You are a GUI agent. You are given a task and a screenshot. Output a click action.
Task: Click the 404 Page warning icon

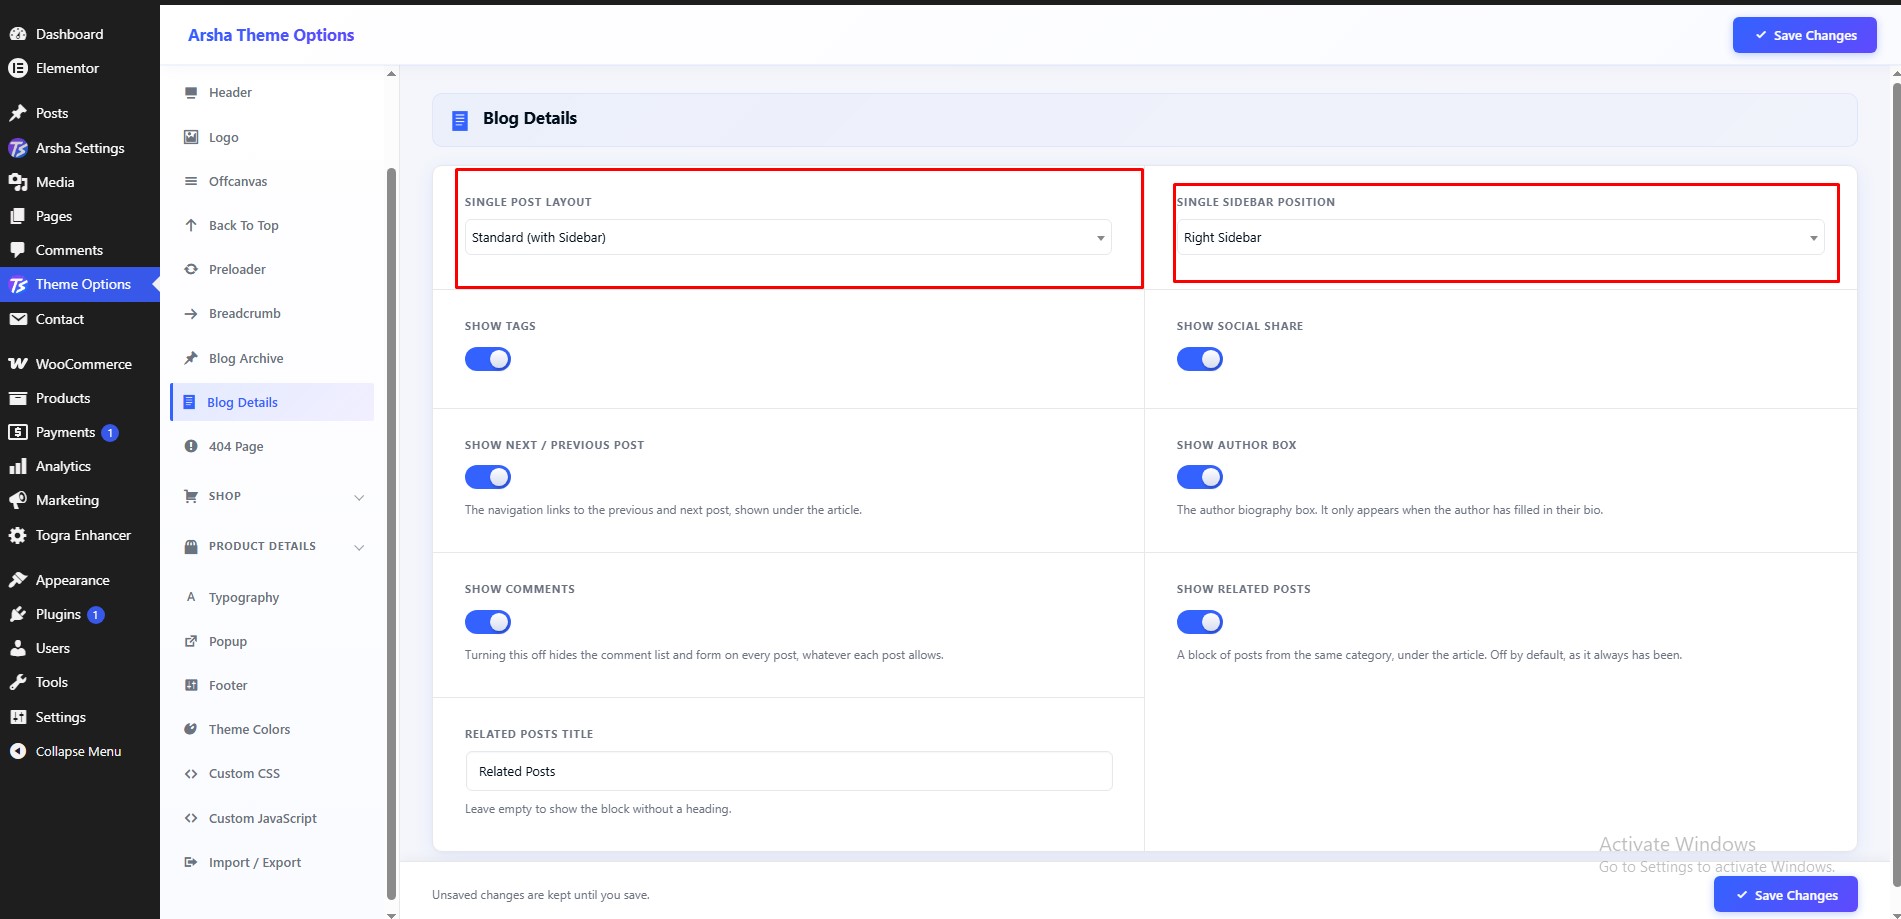(191, 446)
